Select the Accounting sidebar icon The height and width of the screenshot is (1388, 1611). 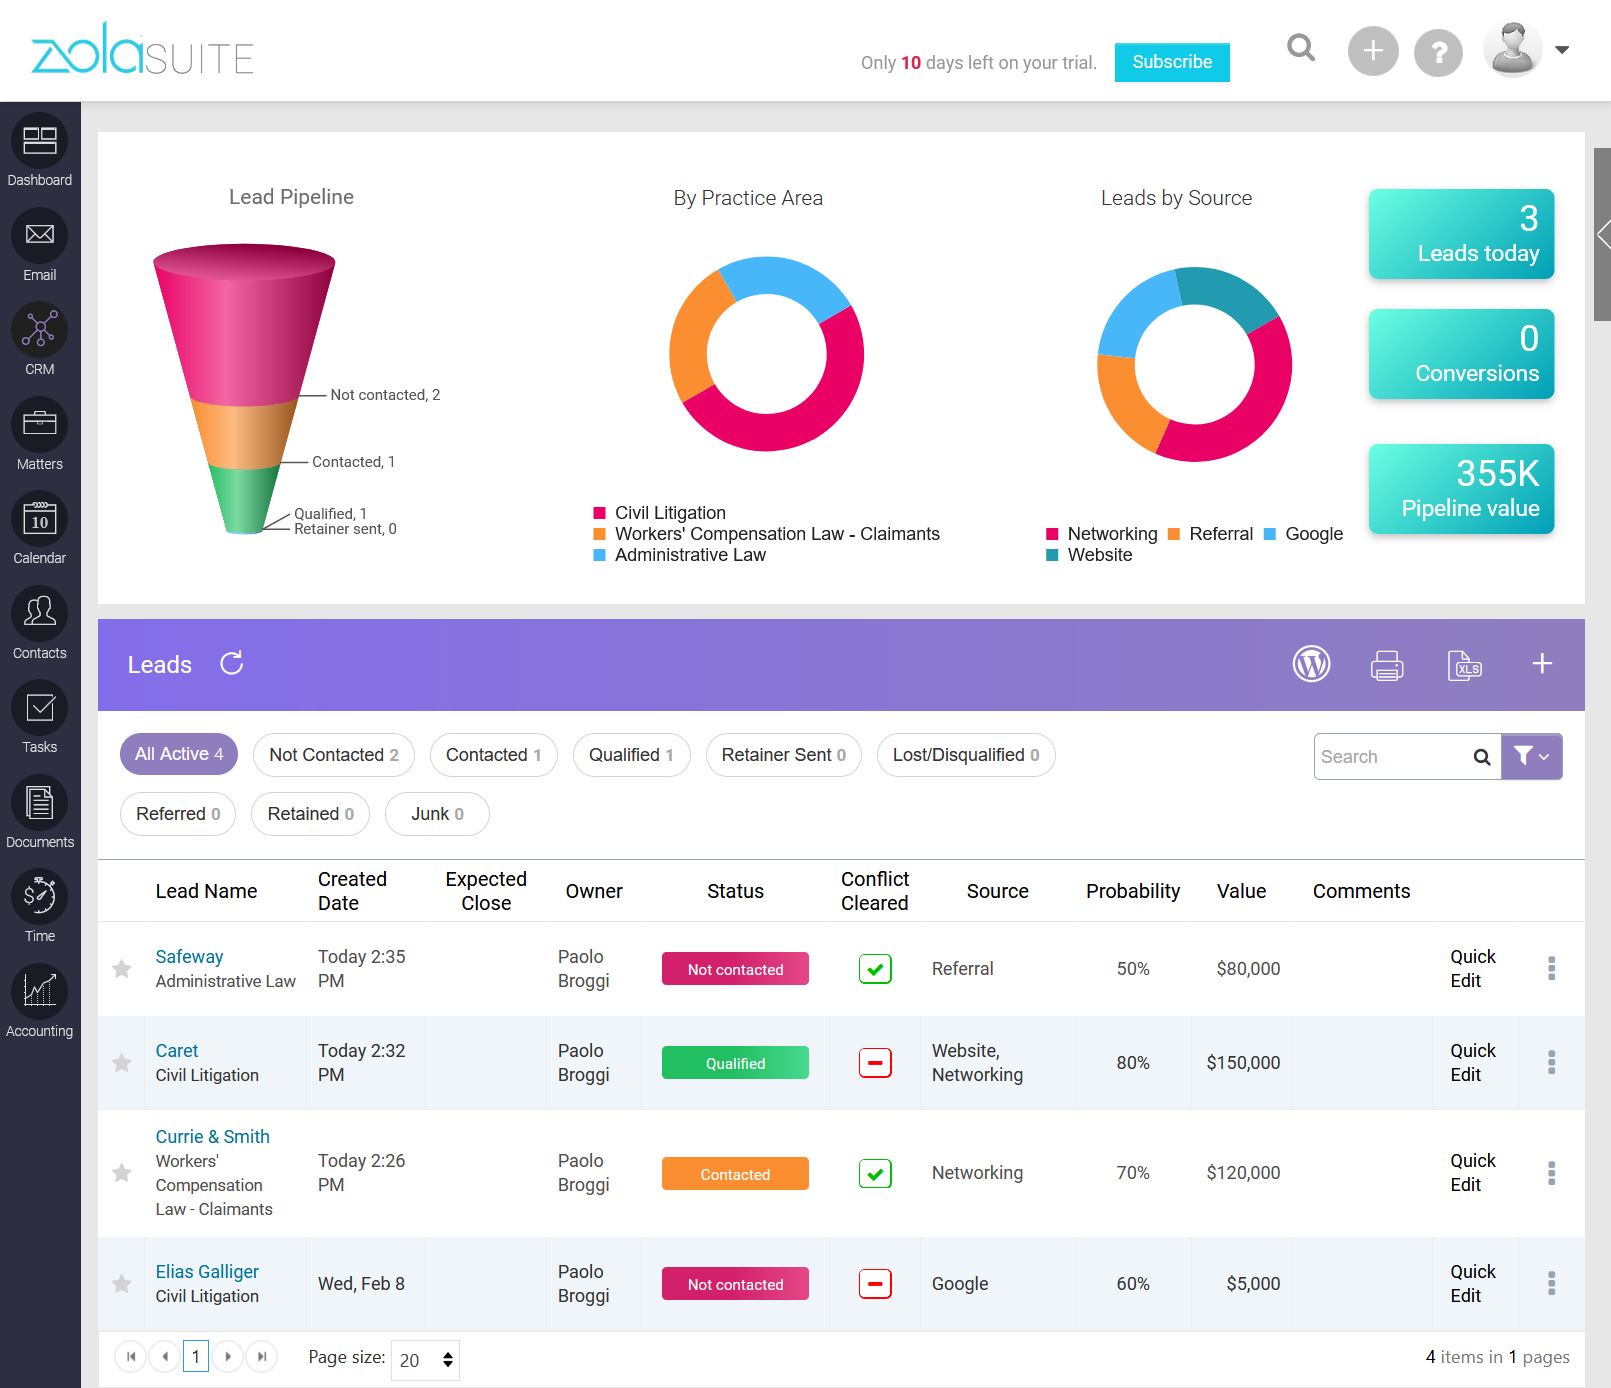click(39, 999)
